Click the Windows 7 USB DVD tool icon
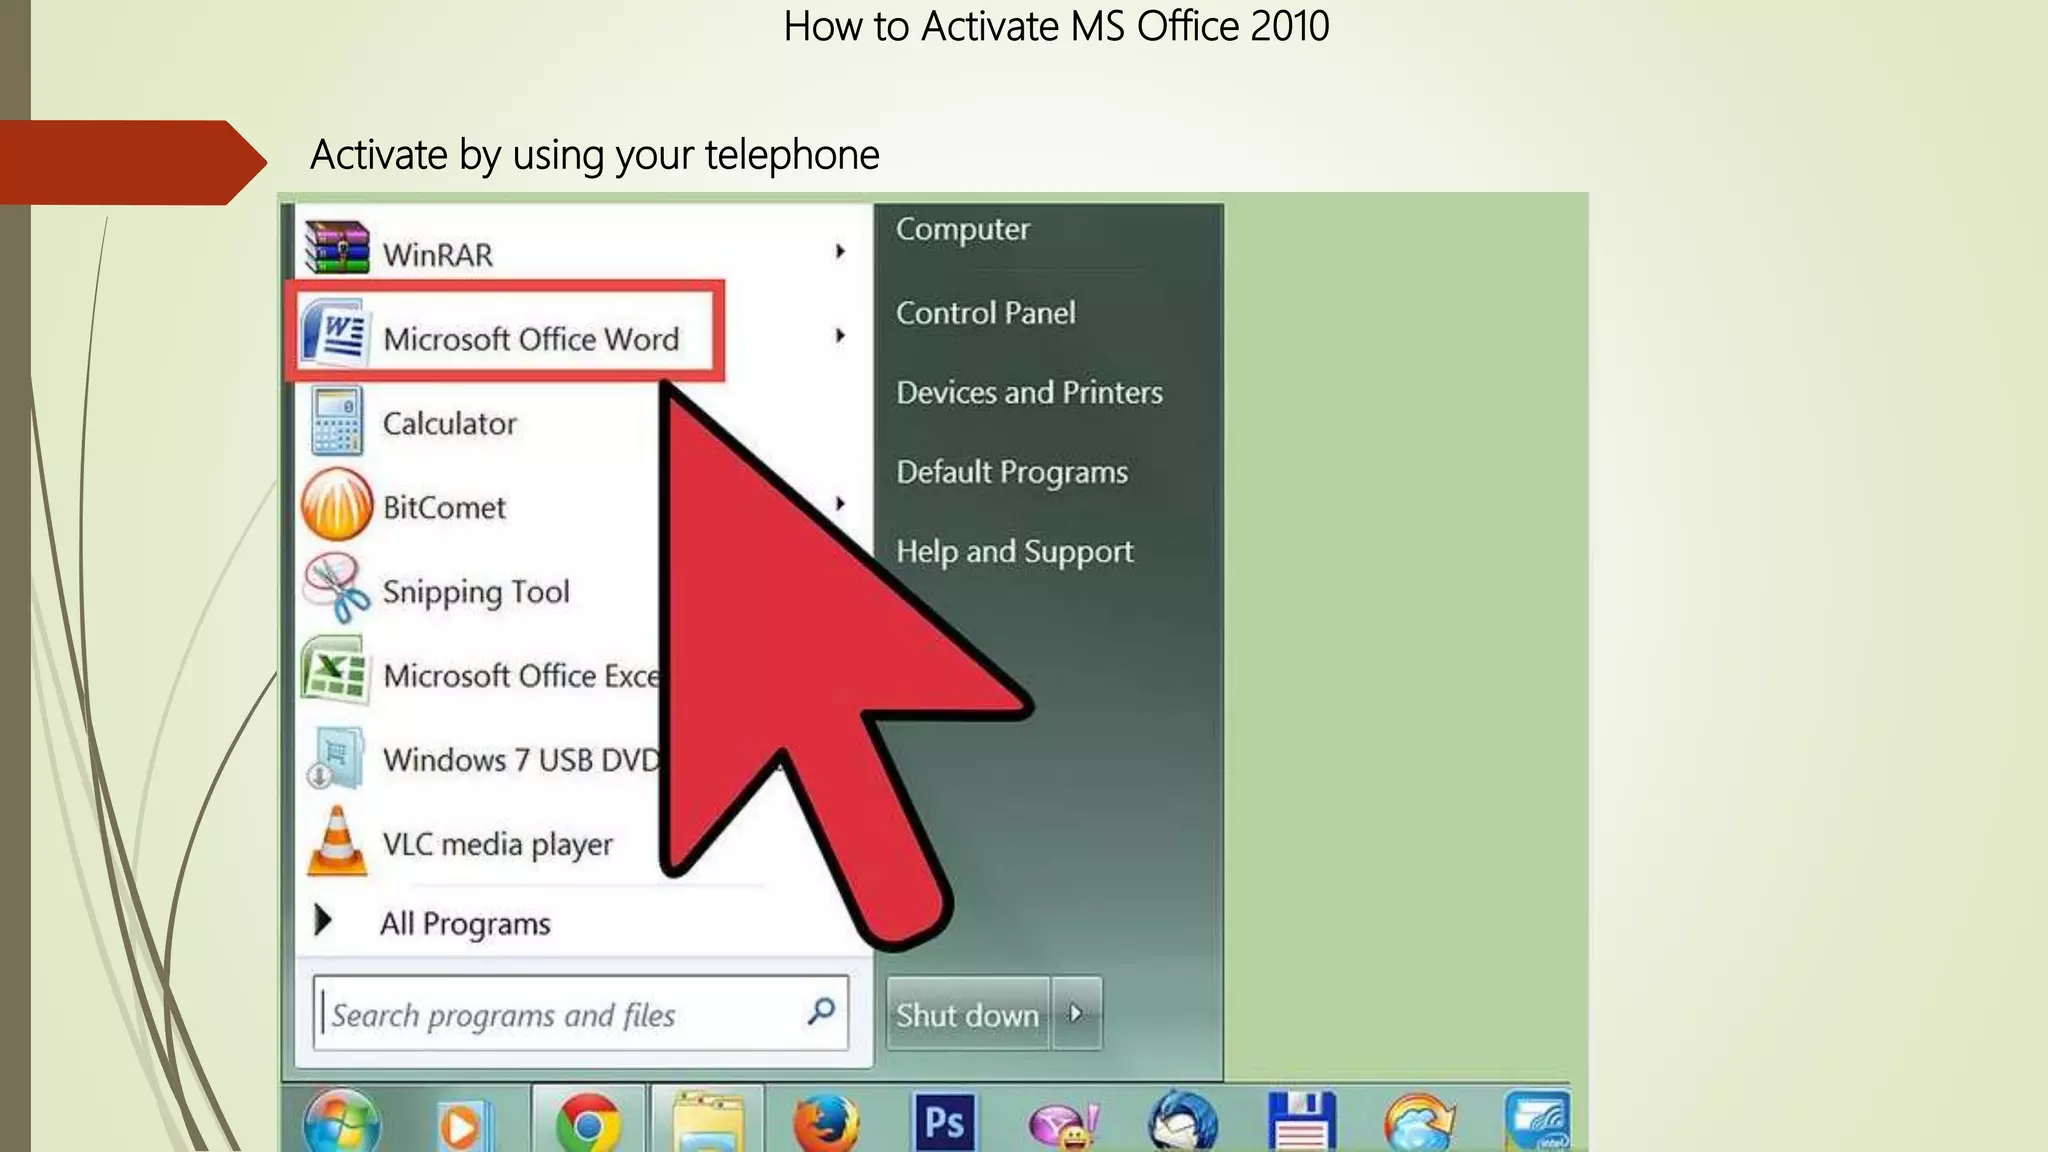 coord(335,757)
